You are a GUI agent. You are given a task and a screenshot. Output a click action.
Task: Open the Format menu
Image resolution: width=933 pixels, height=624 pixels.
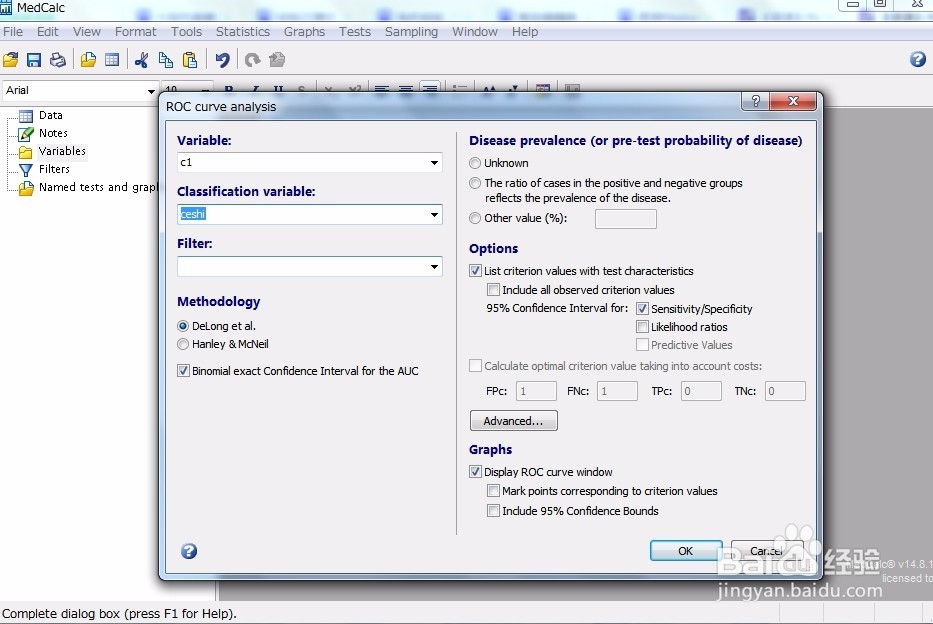[x=136, y=32]
